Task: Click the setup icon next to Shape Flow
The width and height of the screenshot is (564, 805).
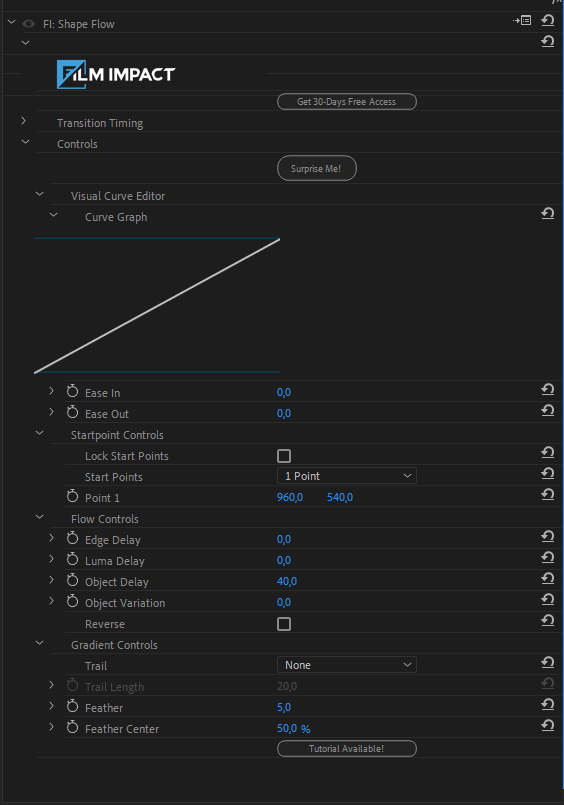Action: 522,21
